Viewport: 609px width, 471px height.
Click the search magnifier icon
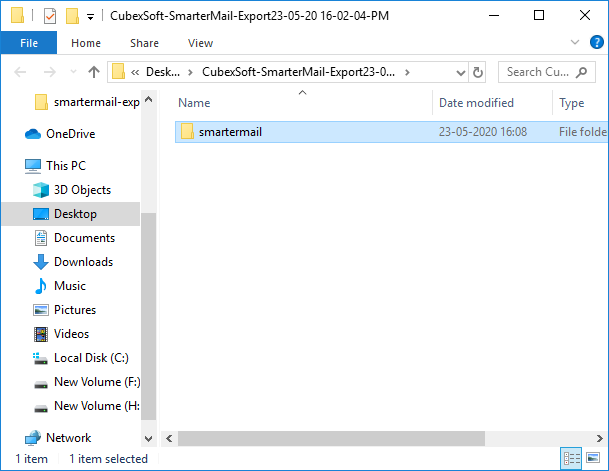581,72
